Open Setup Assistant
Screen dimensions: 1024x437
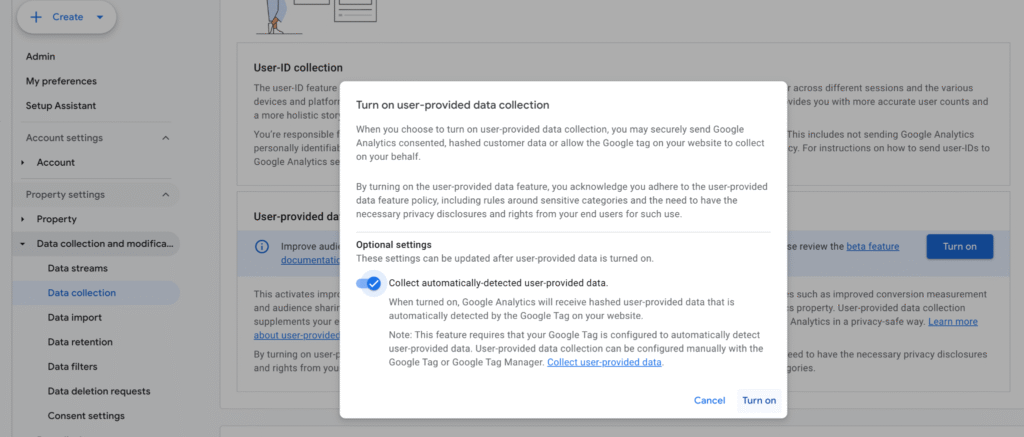61,106
